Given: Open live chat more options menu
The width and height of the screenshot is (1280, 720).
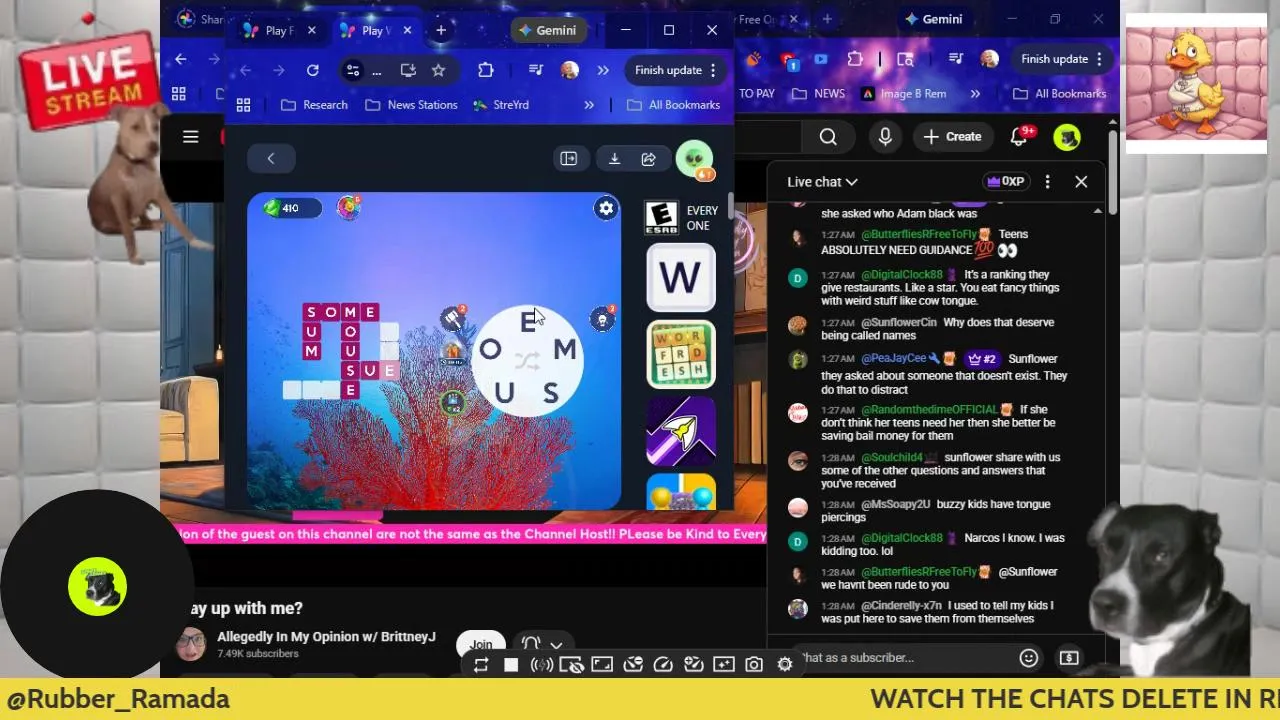Looking at the screenshot, I should tap(1047, 182).
